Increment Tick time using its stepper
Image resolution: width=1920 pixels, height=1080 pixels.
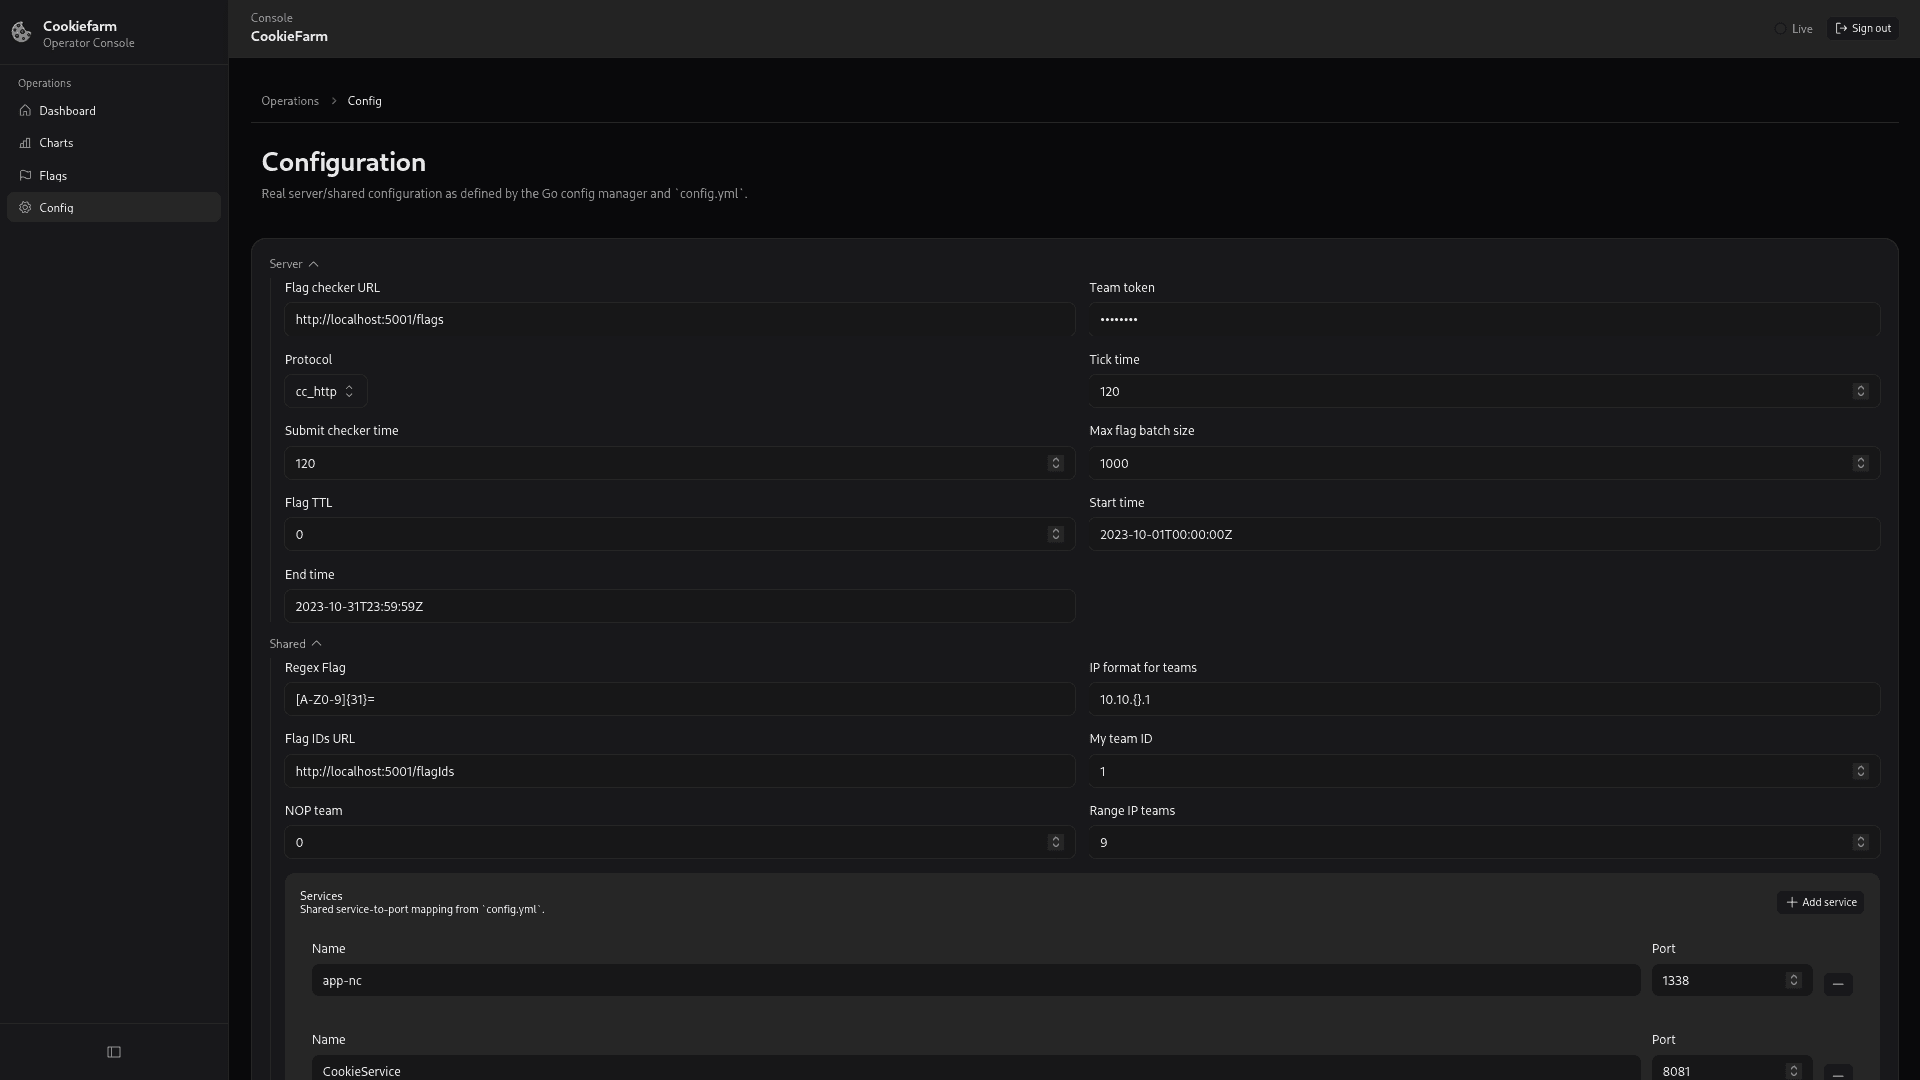(1860, 391)
